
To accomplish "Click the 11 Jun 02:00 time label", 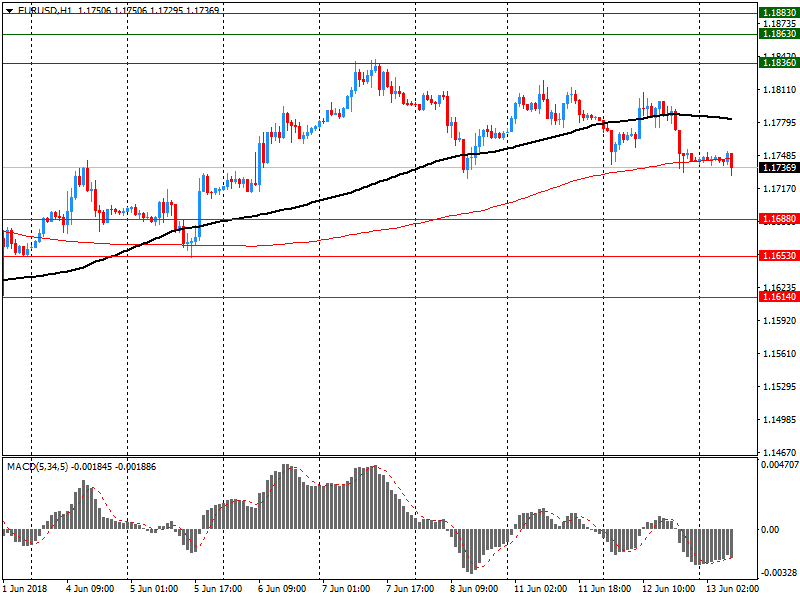I will coord(540,590).
